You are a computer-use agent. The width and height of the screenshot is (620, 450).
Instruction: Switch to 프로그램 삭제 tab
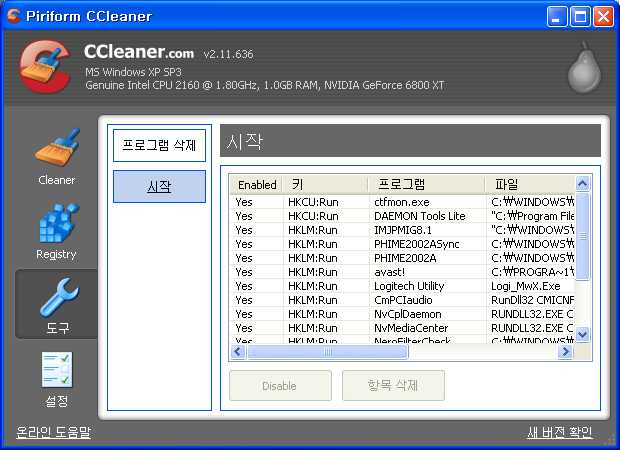(x=159, y=145)
